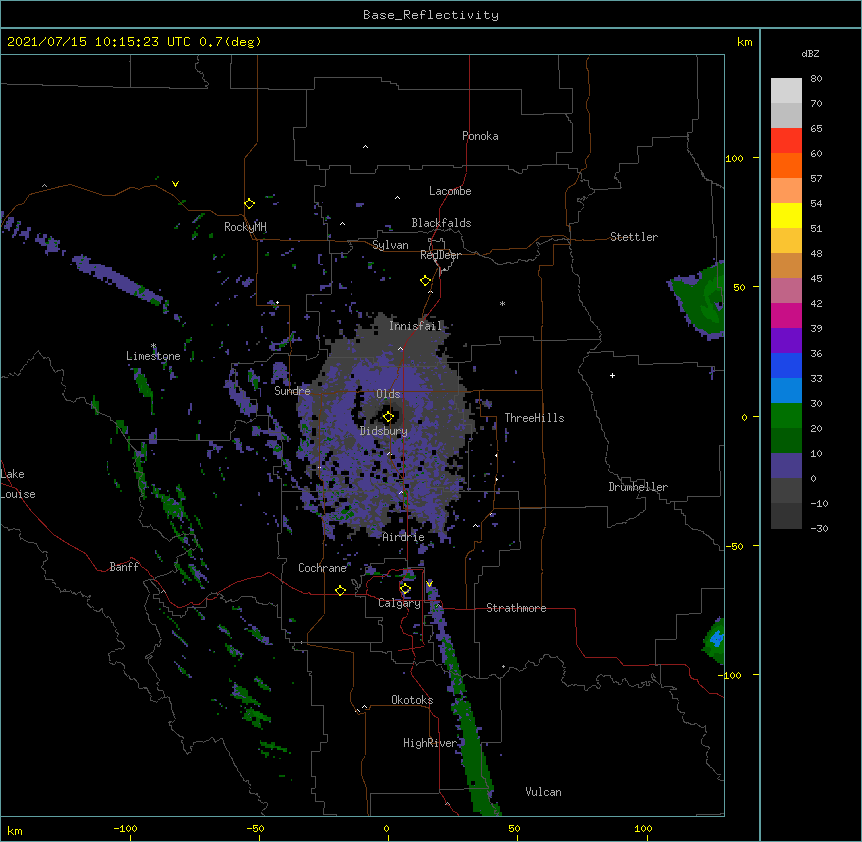Click the Innisfail label
Image resolution: width=862 pixels, height=842 pixels.
pyautogui.click(x=415, y=326)
